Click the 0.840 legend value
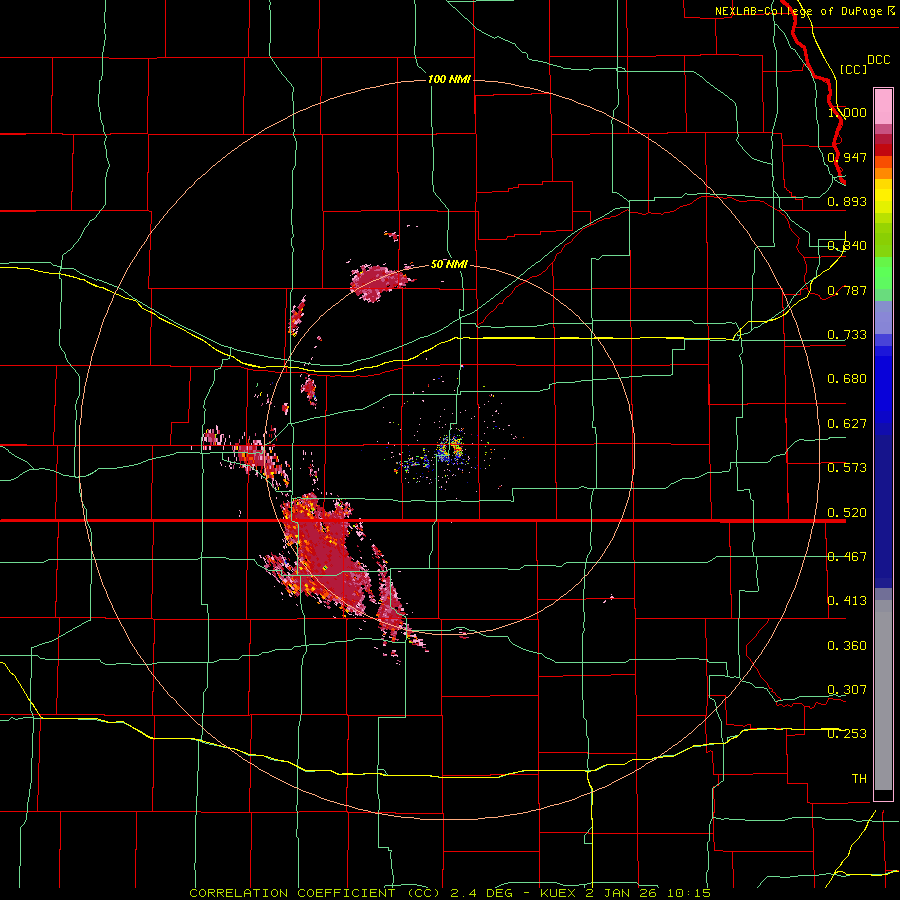Image resolution: width=900 pixels, height=900 pixels. 847,246
